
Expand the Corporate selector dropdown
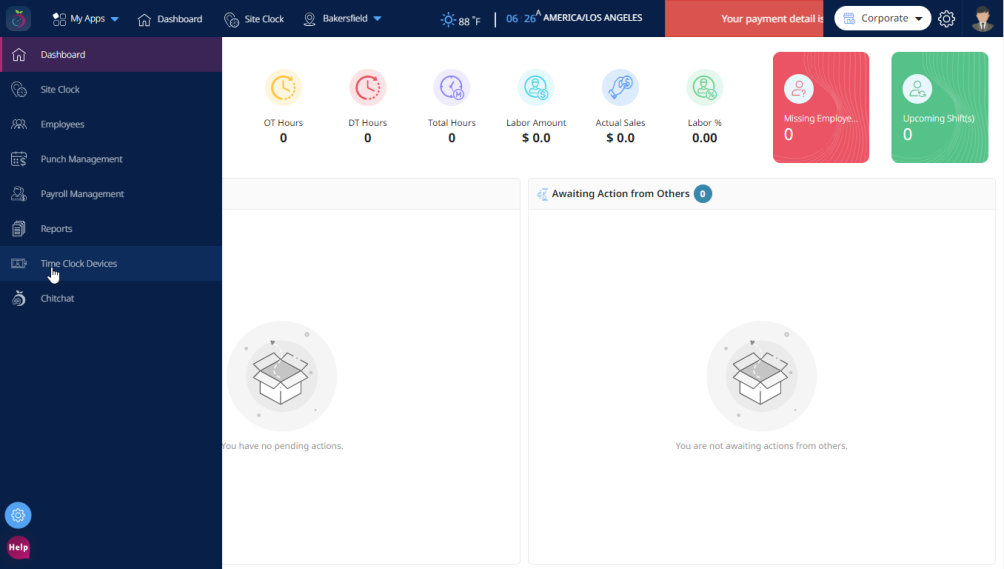pos(882,19)
